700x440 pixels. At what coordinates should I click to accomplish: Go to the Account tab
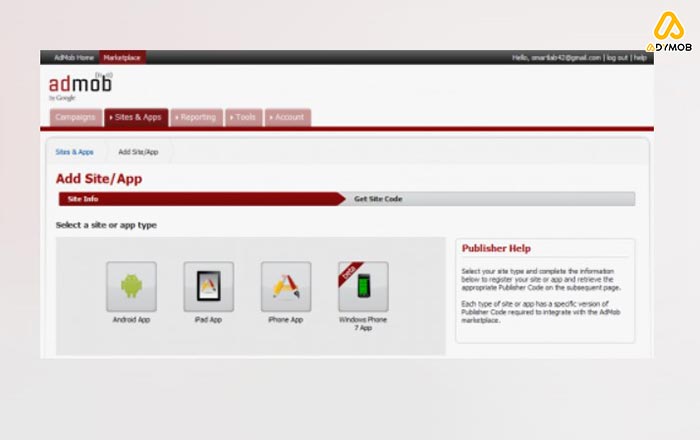pyautogui.click(x=288, y=117)
